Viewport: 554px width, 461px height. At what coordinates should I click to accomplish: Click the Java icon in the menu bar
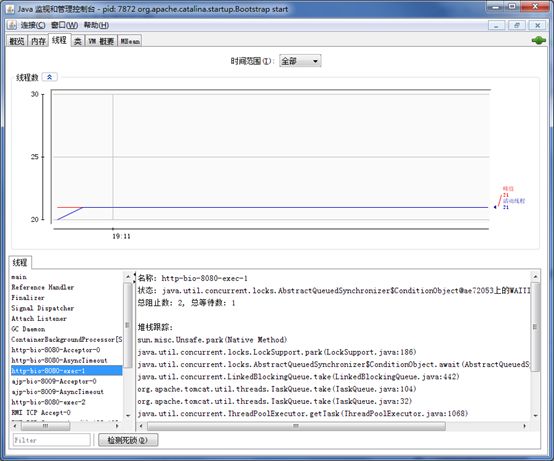(12, 25)
